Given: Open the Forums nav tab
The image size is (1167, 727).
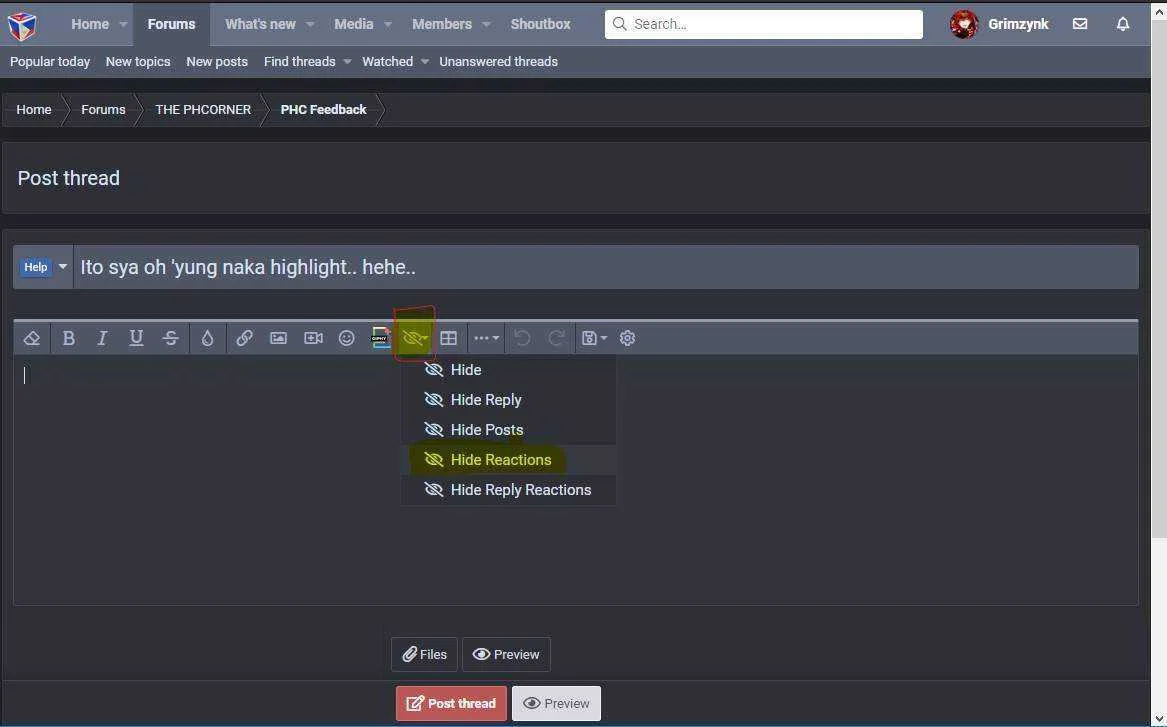Looking at the screenshot, I should click(x=171, y=25).
